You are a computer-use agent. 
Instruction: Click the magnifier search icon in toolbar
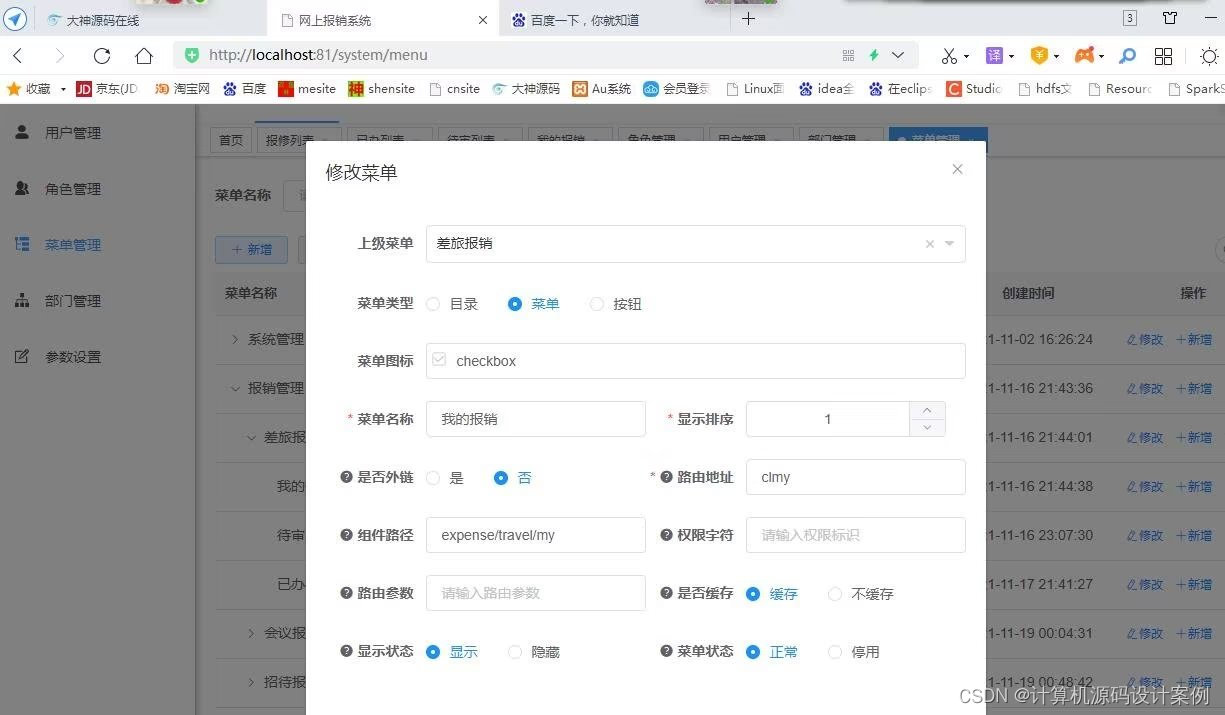tap(1127, 56)
